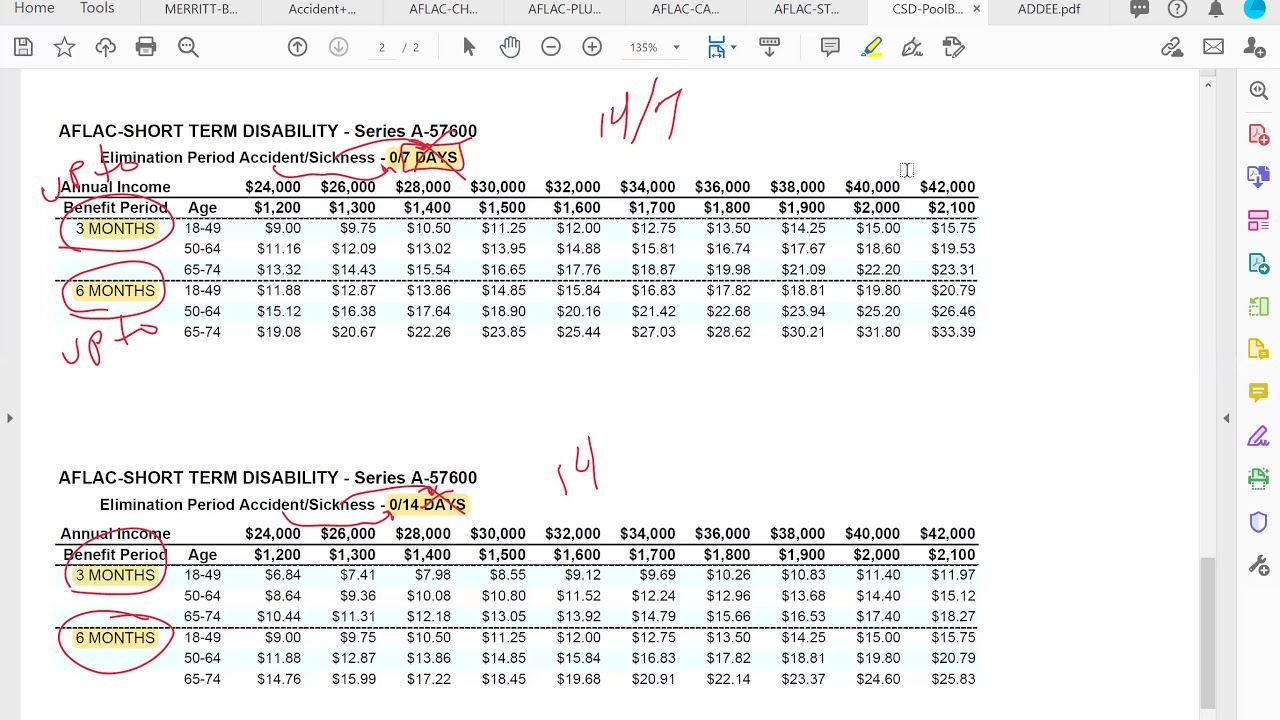
Task: Open the wrench more tools icon
Action: 1258,565
